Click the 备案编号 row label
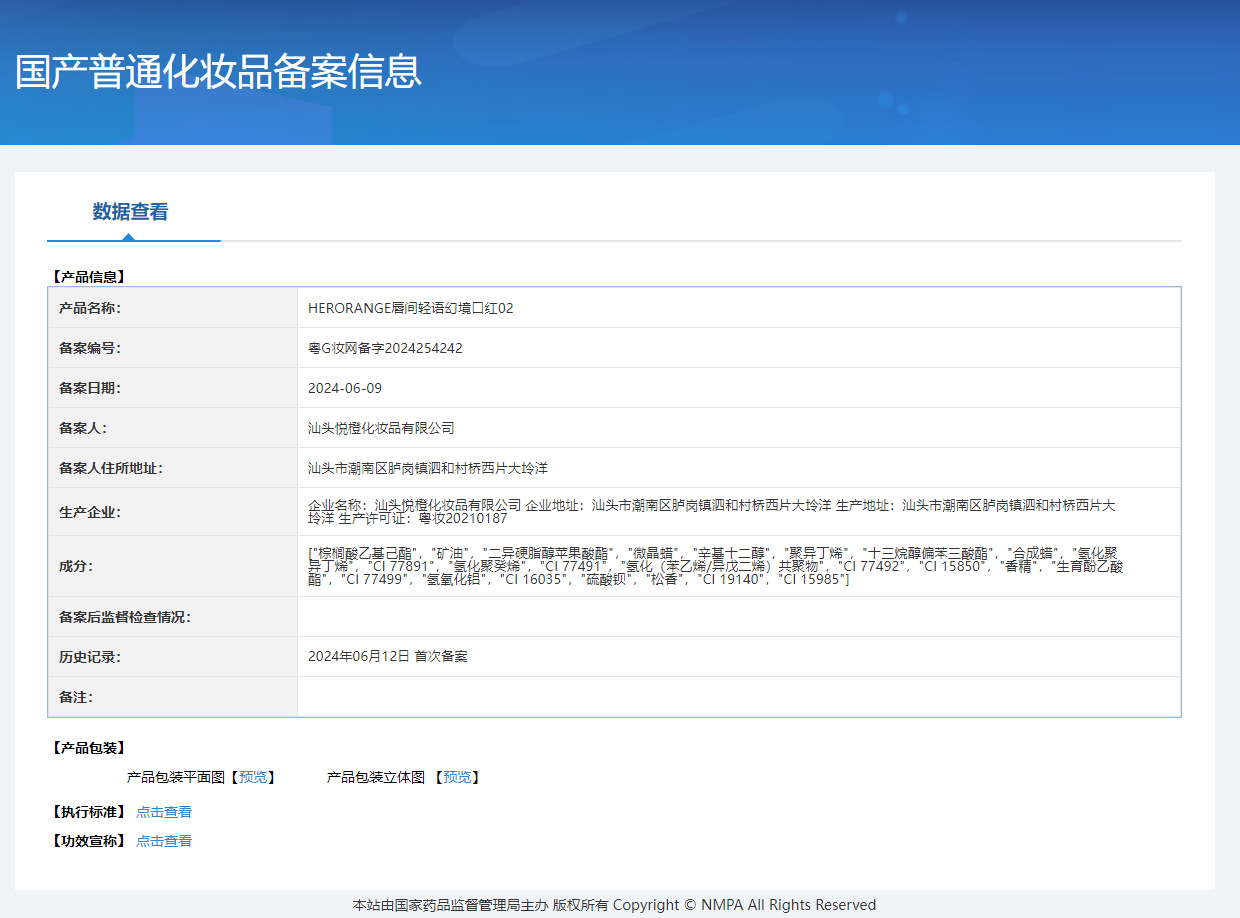Image resolution: width=1240 pixels, height=918 pixels. click(x=90, y=348)
